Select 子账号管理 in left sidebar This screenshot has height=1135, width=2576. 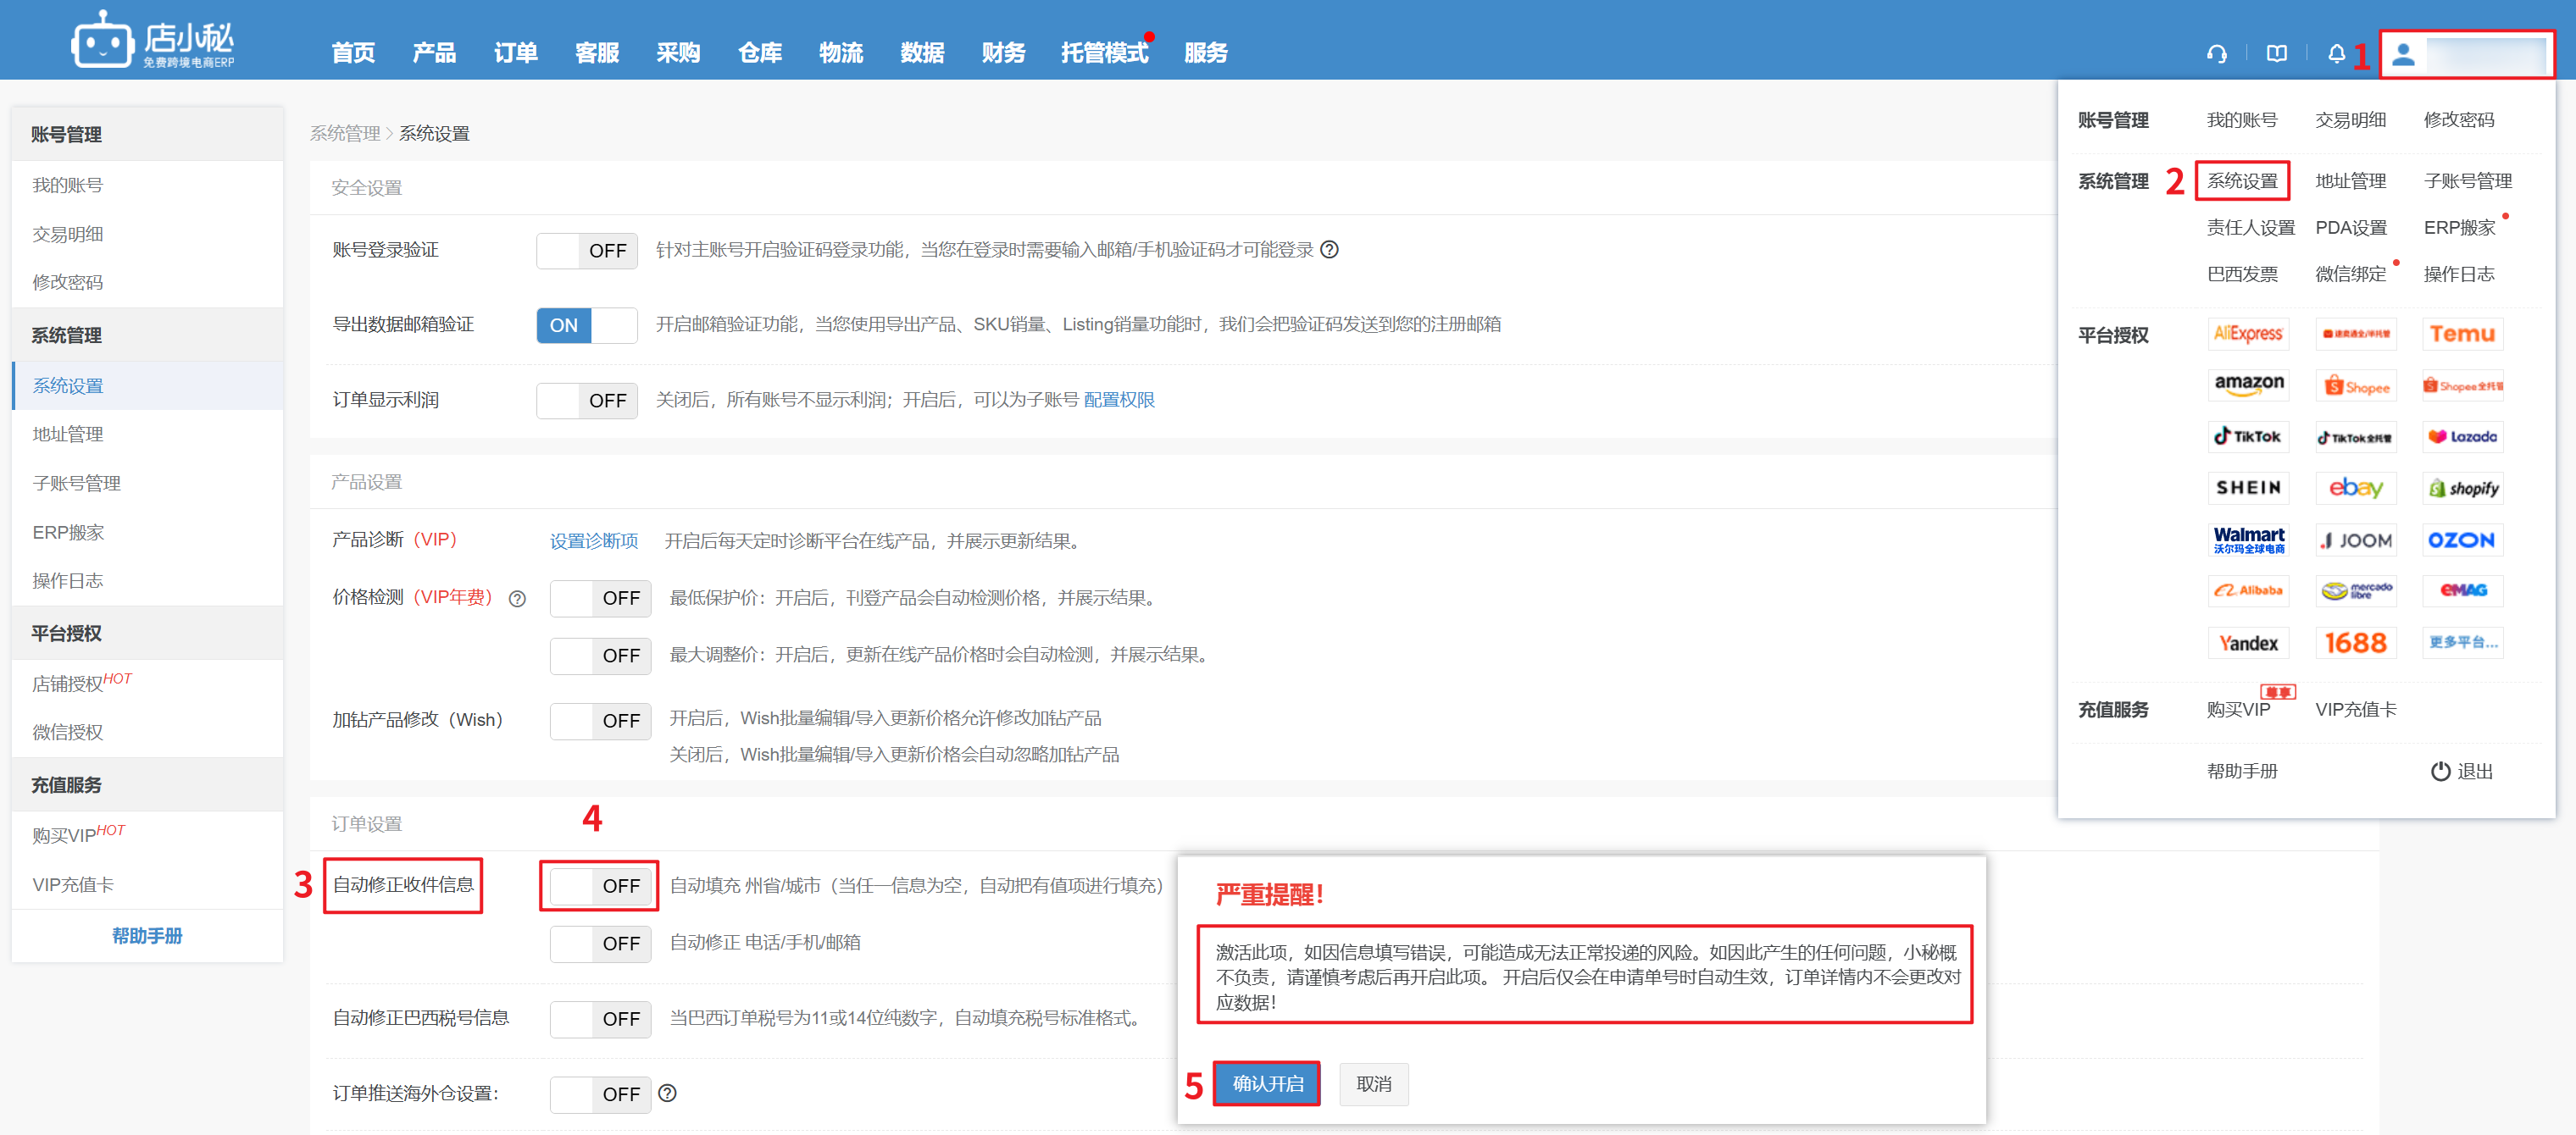click(x=76, y=484)
